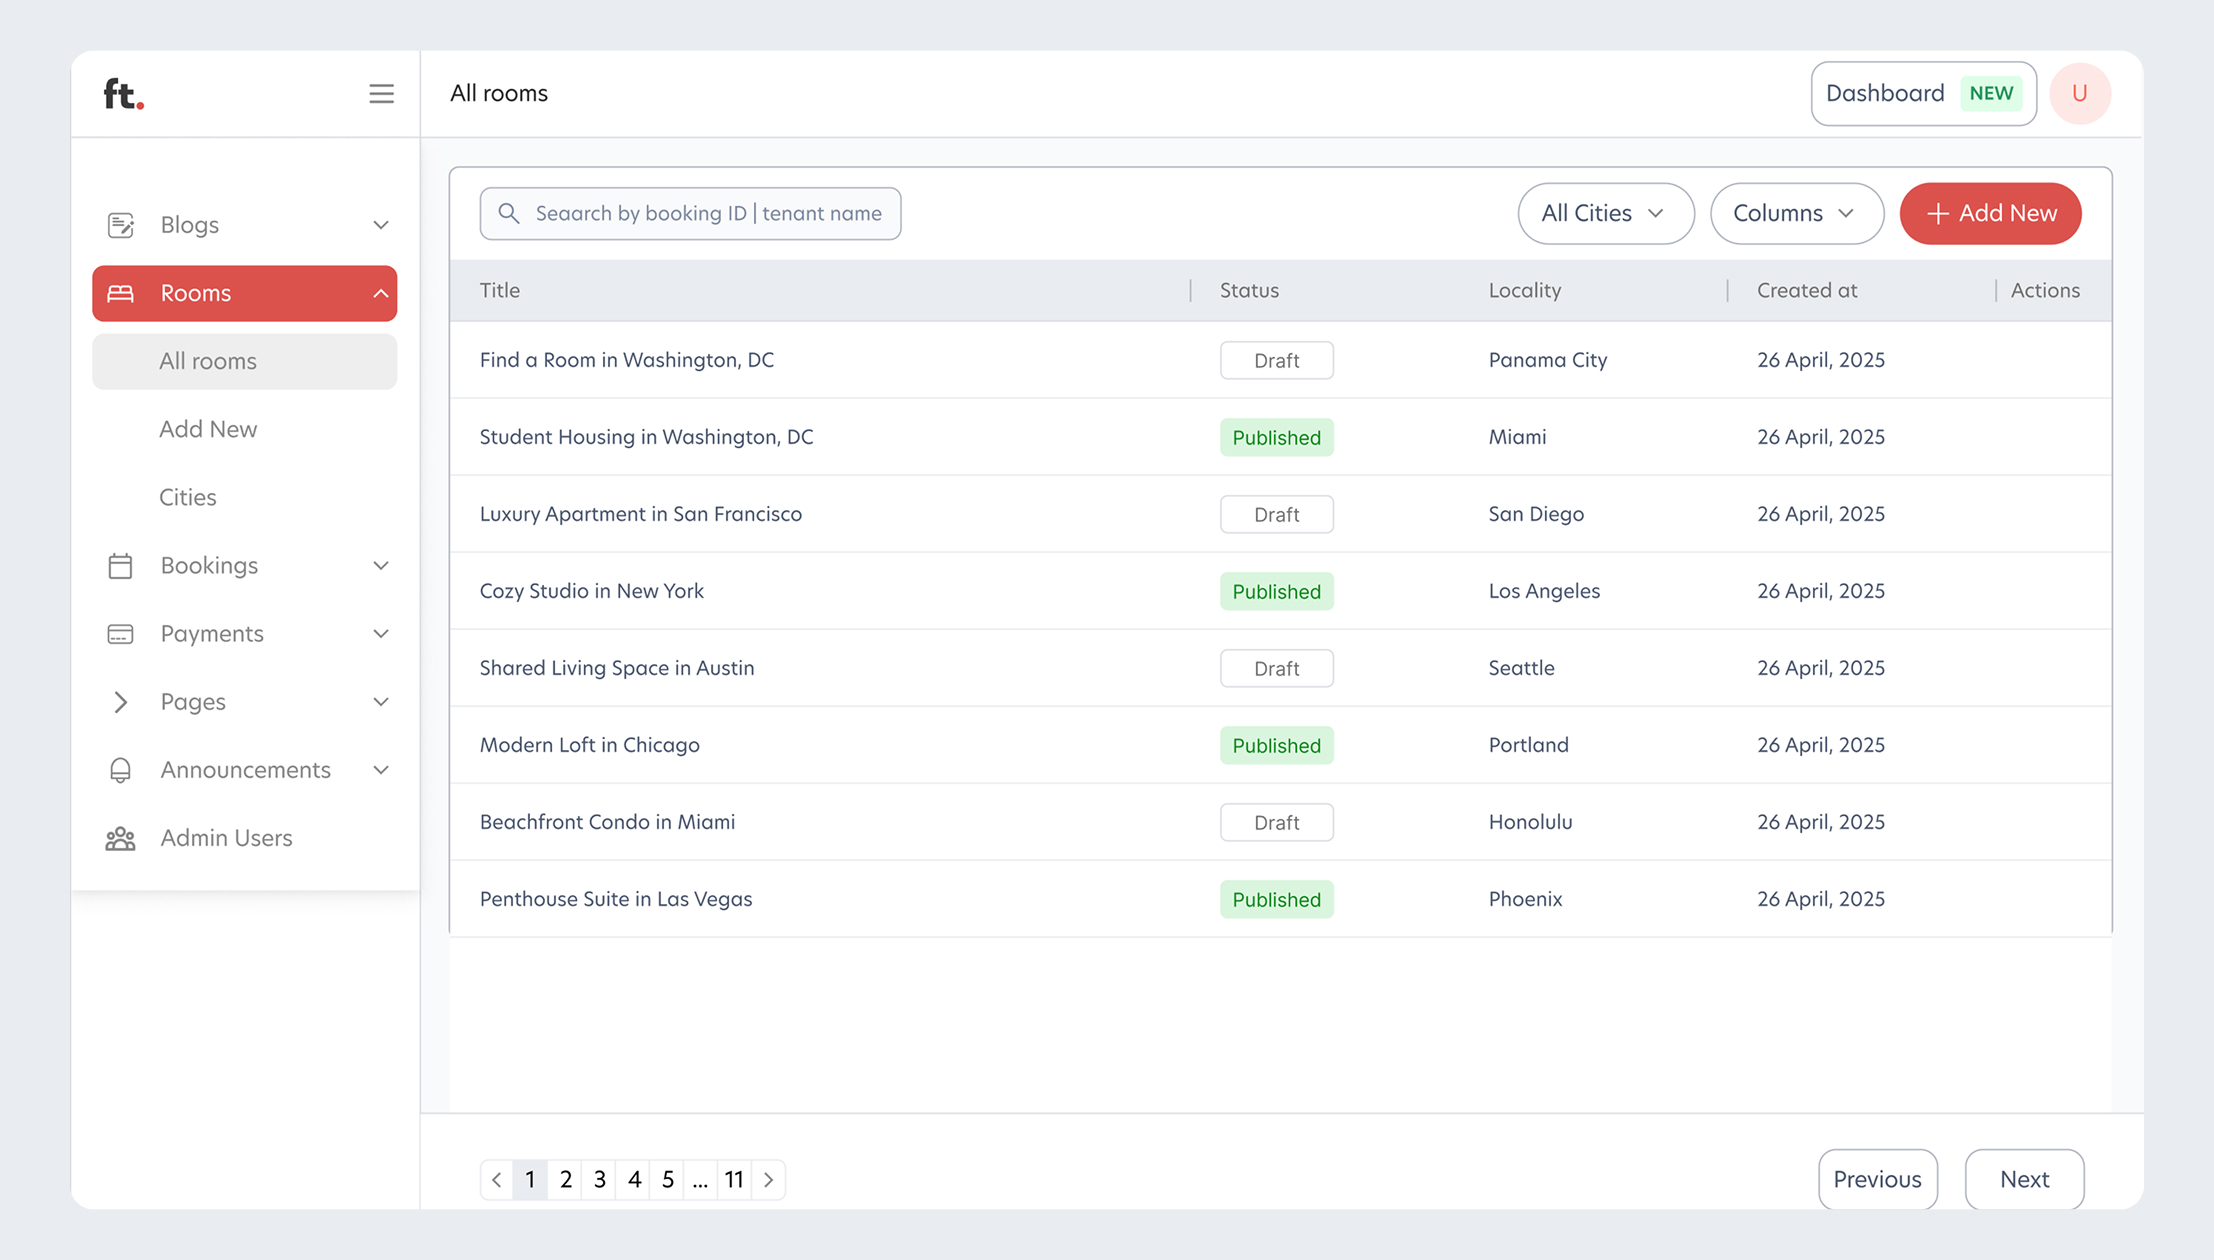Click the ft logo
Image resolution: width=2214 pixels, height=1260 pixels.
(x=123, y=93)
